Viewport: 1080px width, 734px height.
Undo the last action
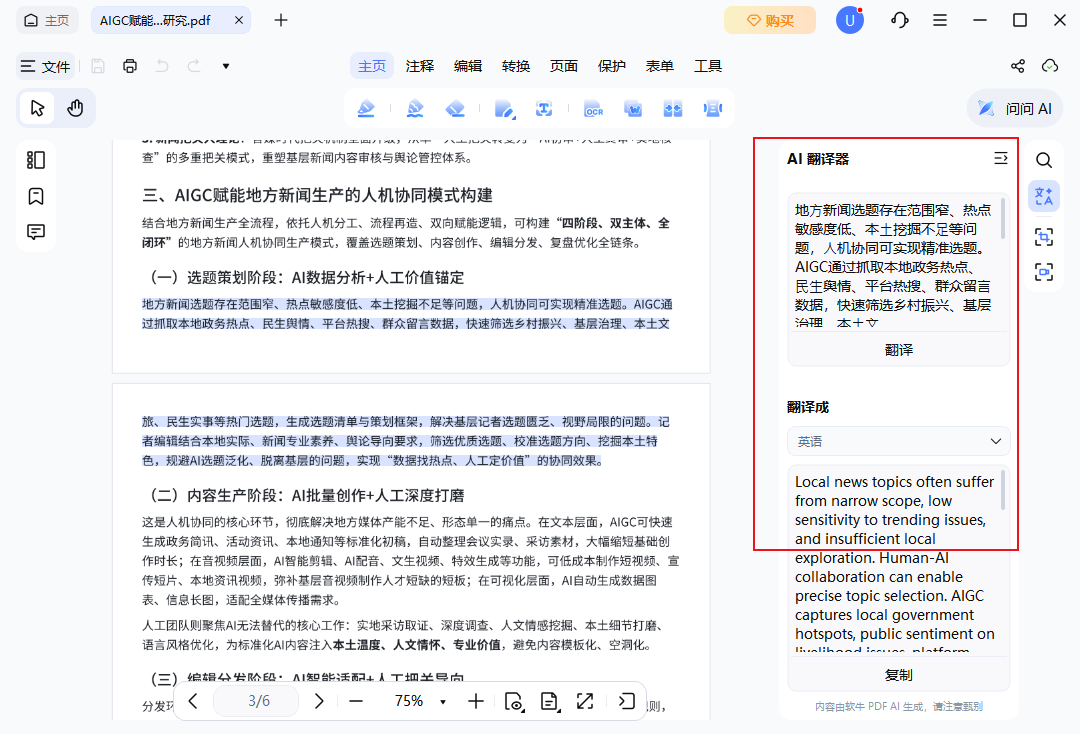point(162,66)
